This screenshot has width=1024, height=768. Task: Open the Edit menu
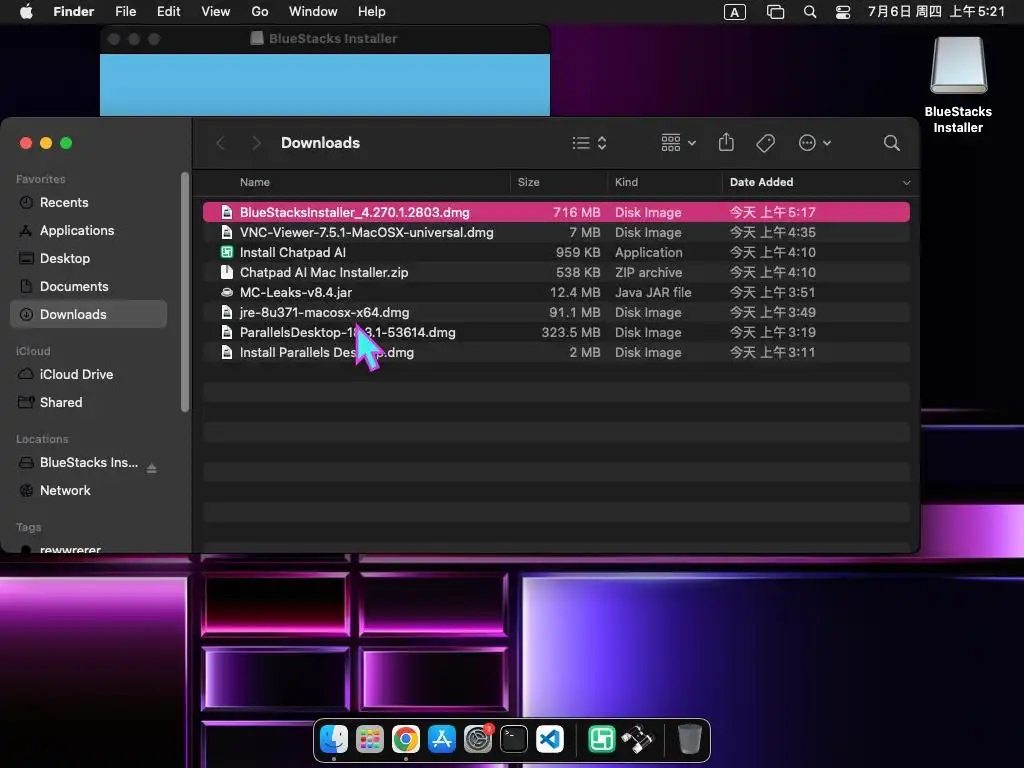[168, 12]
